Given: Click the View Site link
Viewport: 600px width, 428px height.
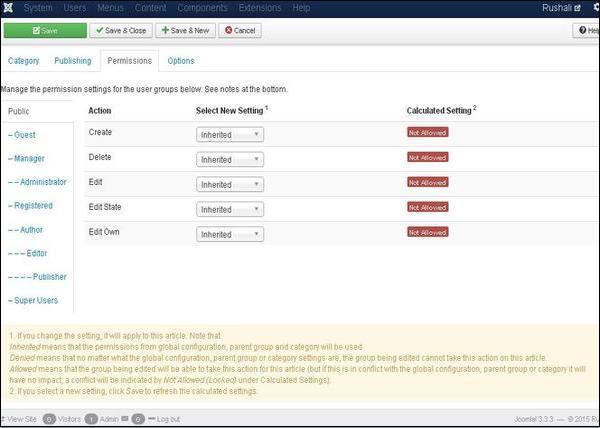Looking at the screenshot, I should point(20,420).
